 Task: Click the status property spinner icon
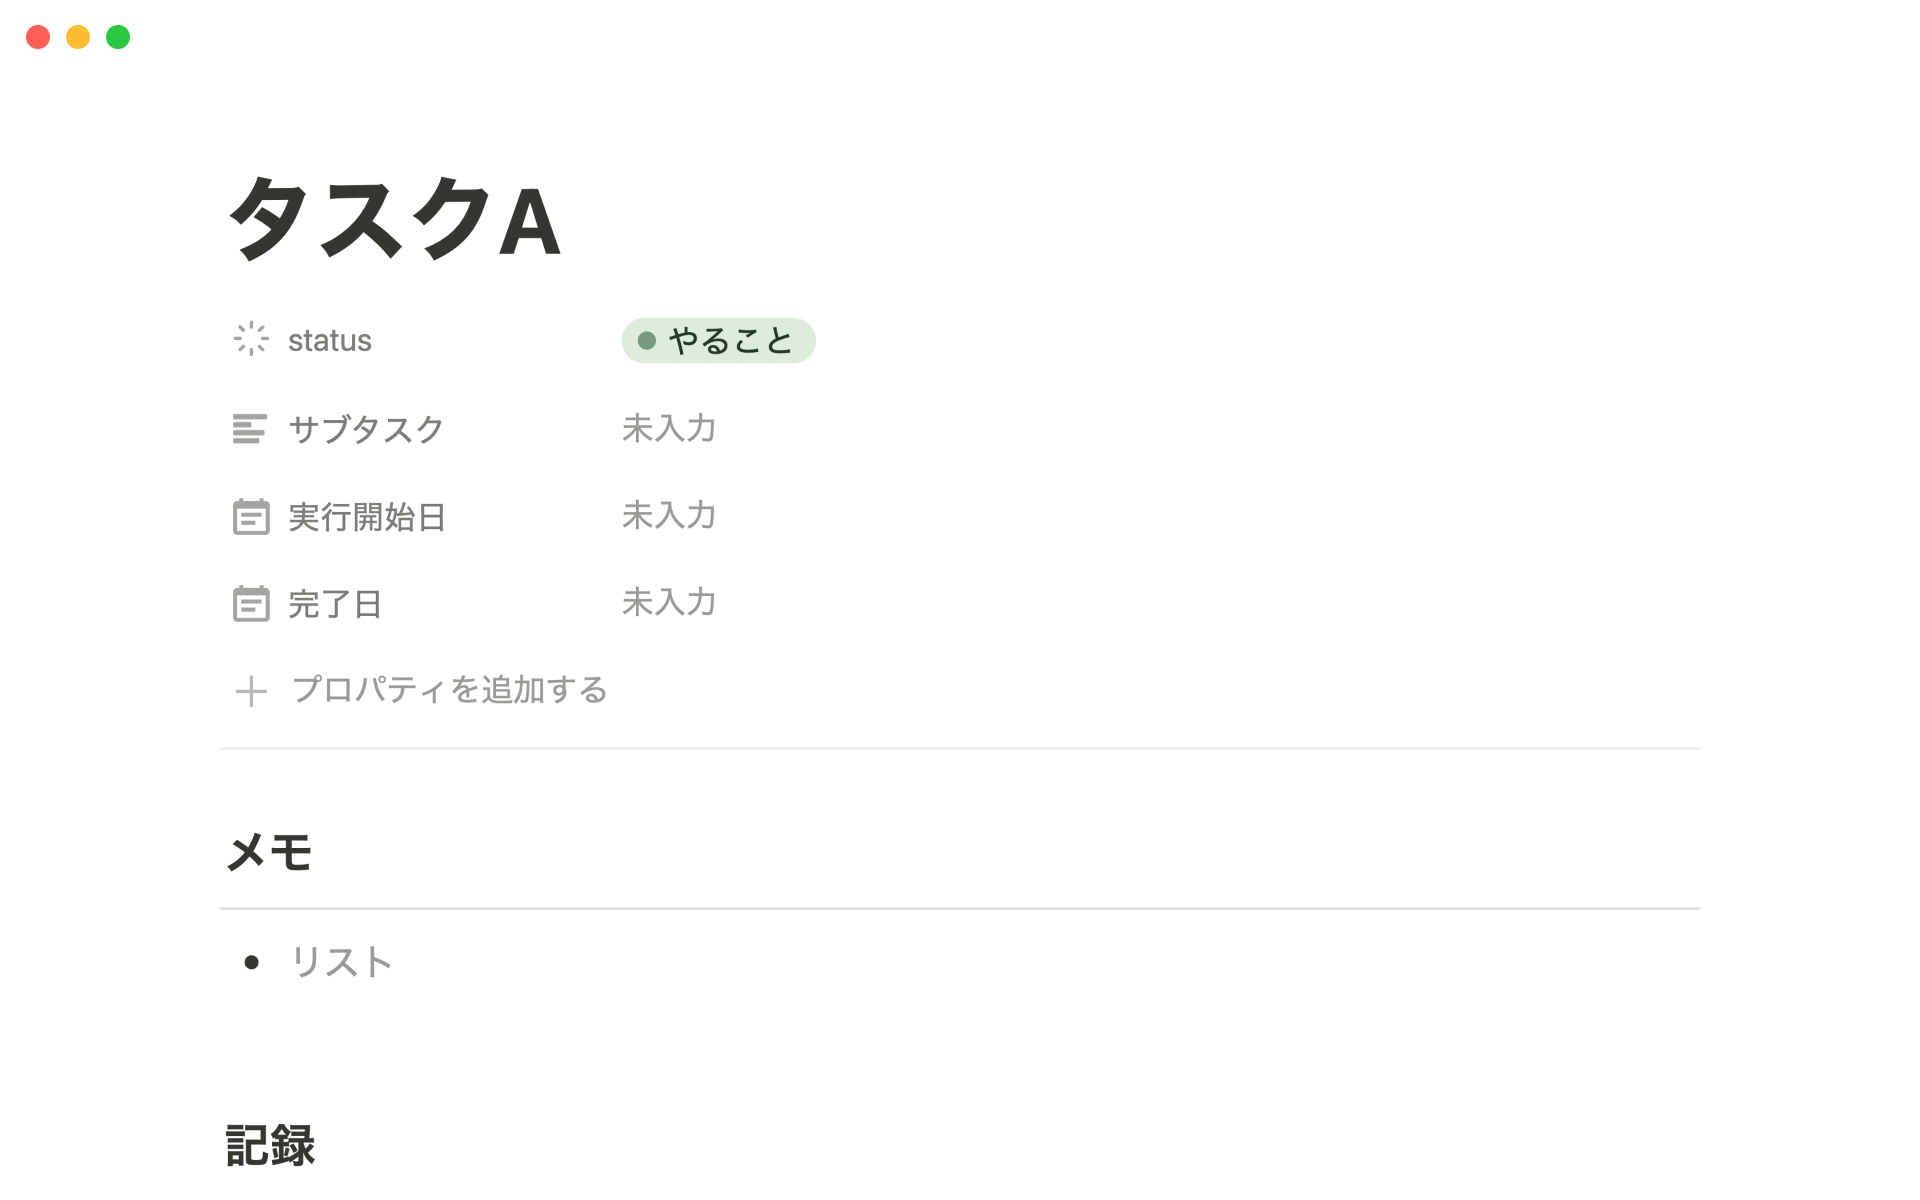tap(251, 340)
